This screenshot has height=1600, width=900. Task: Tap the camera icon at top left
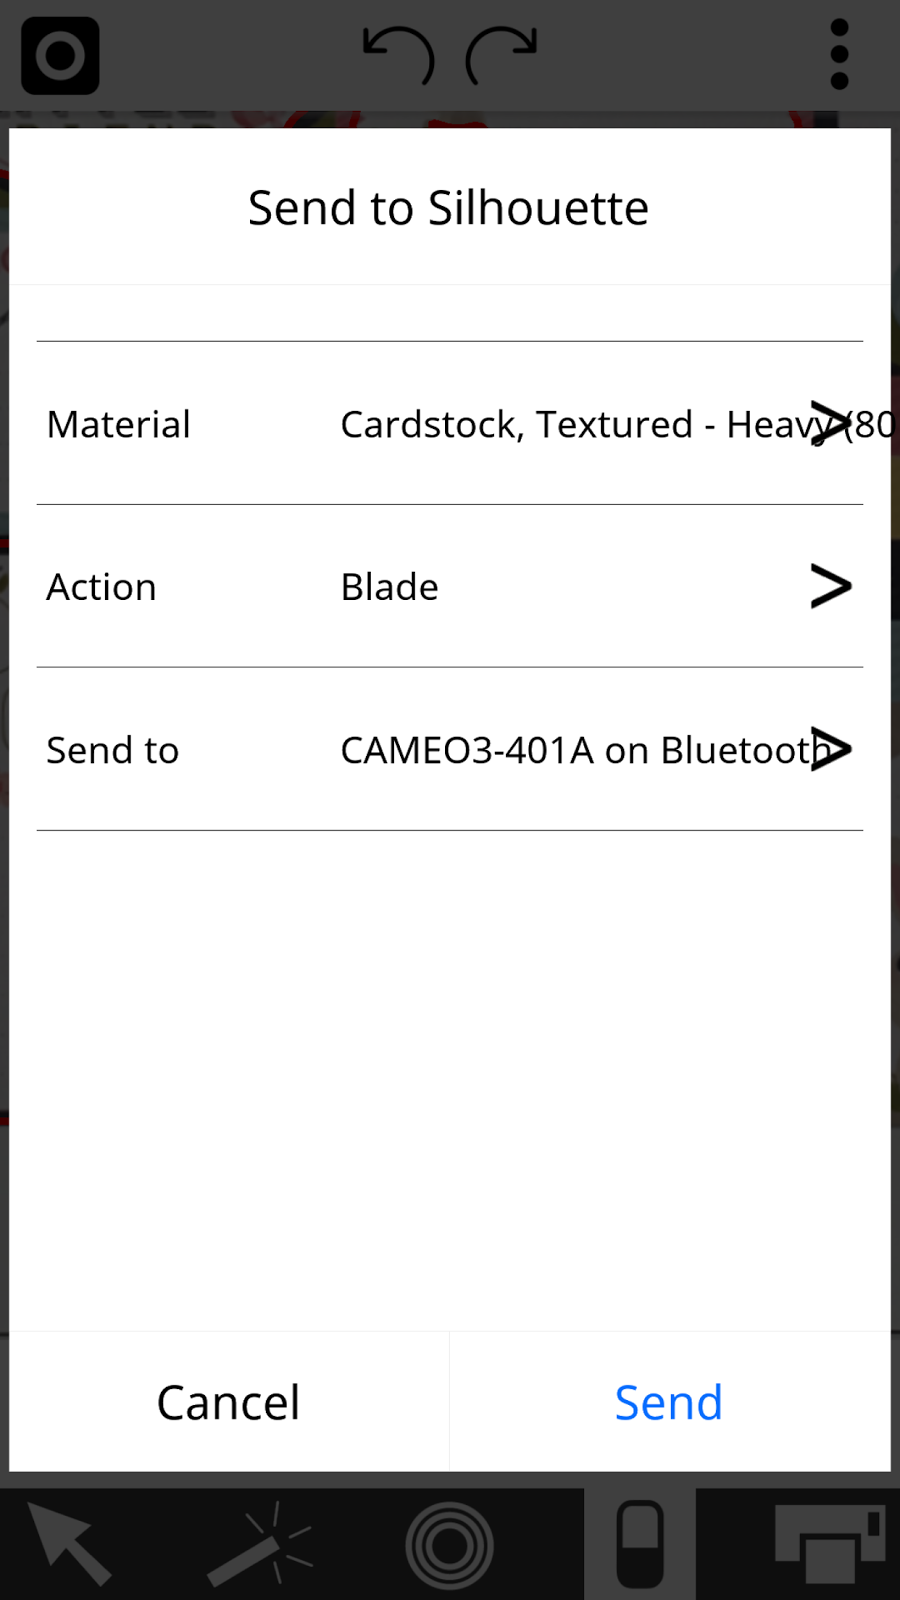60,56
